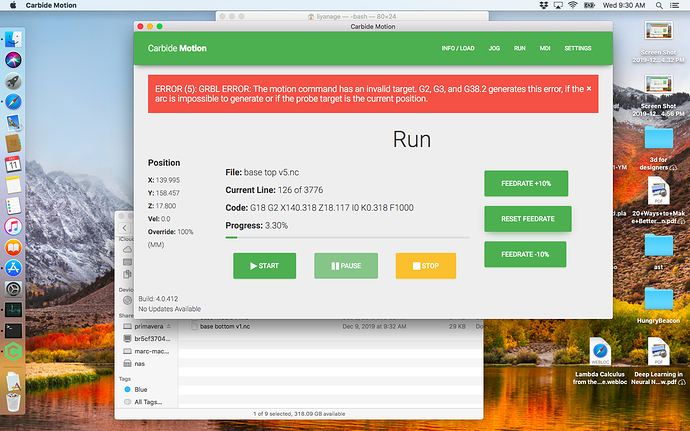The height and width of the screenshot is (431, 690).
Task: Click the Carbide Motion logo text
Action: coord(177,48)
